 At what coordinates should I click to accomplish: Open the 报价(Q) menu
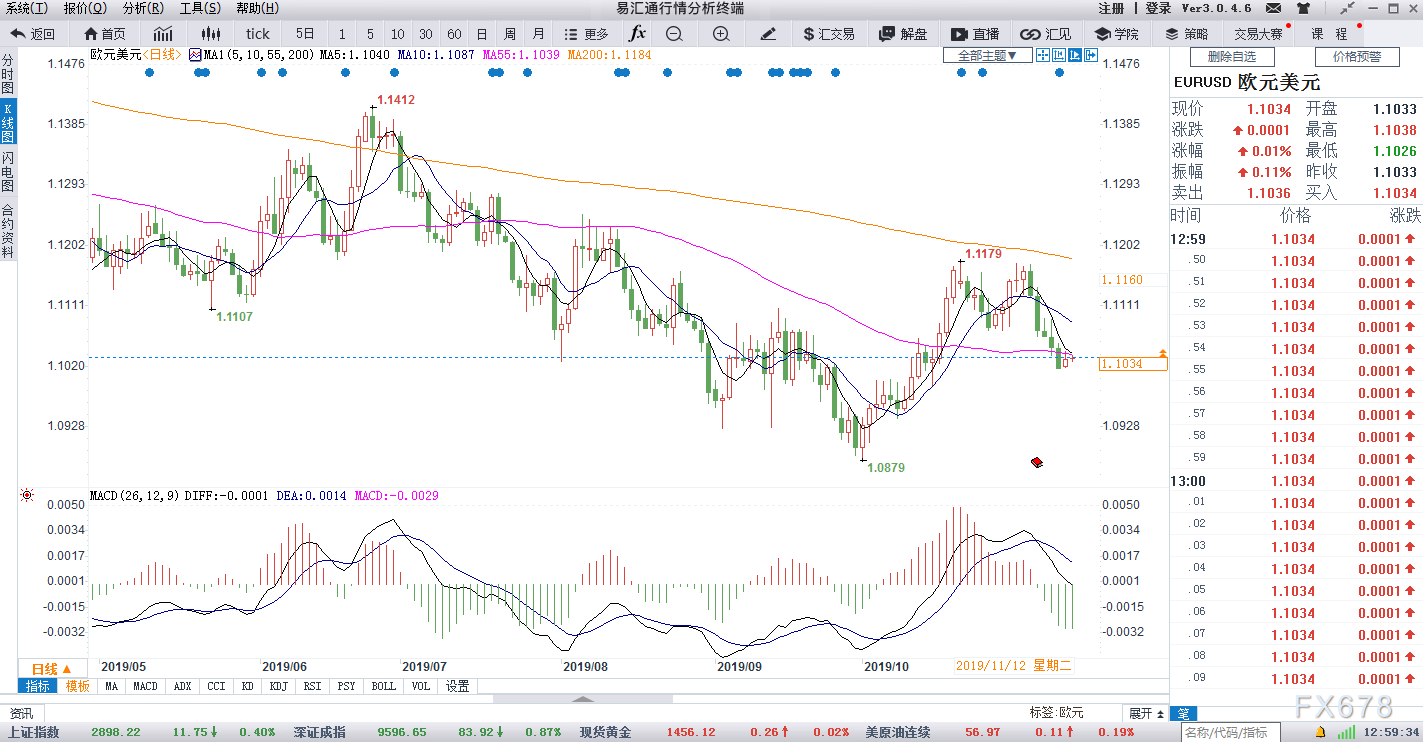click(85, 8)
